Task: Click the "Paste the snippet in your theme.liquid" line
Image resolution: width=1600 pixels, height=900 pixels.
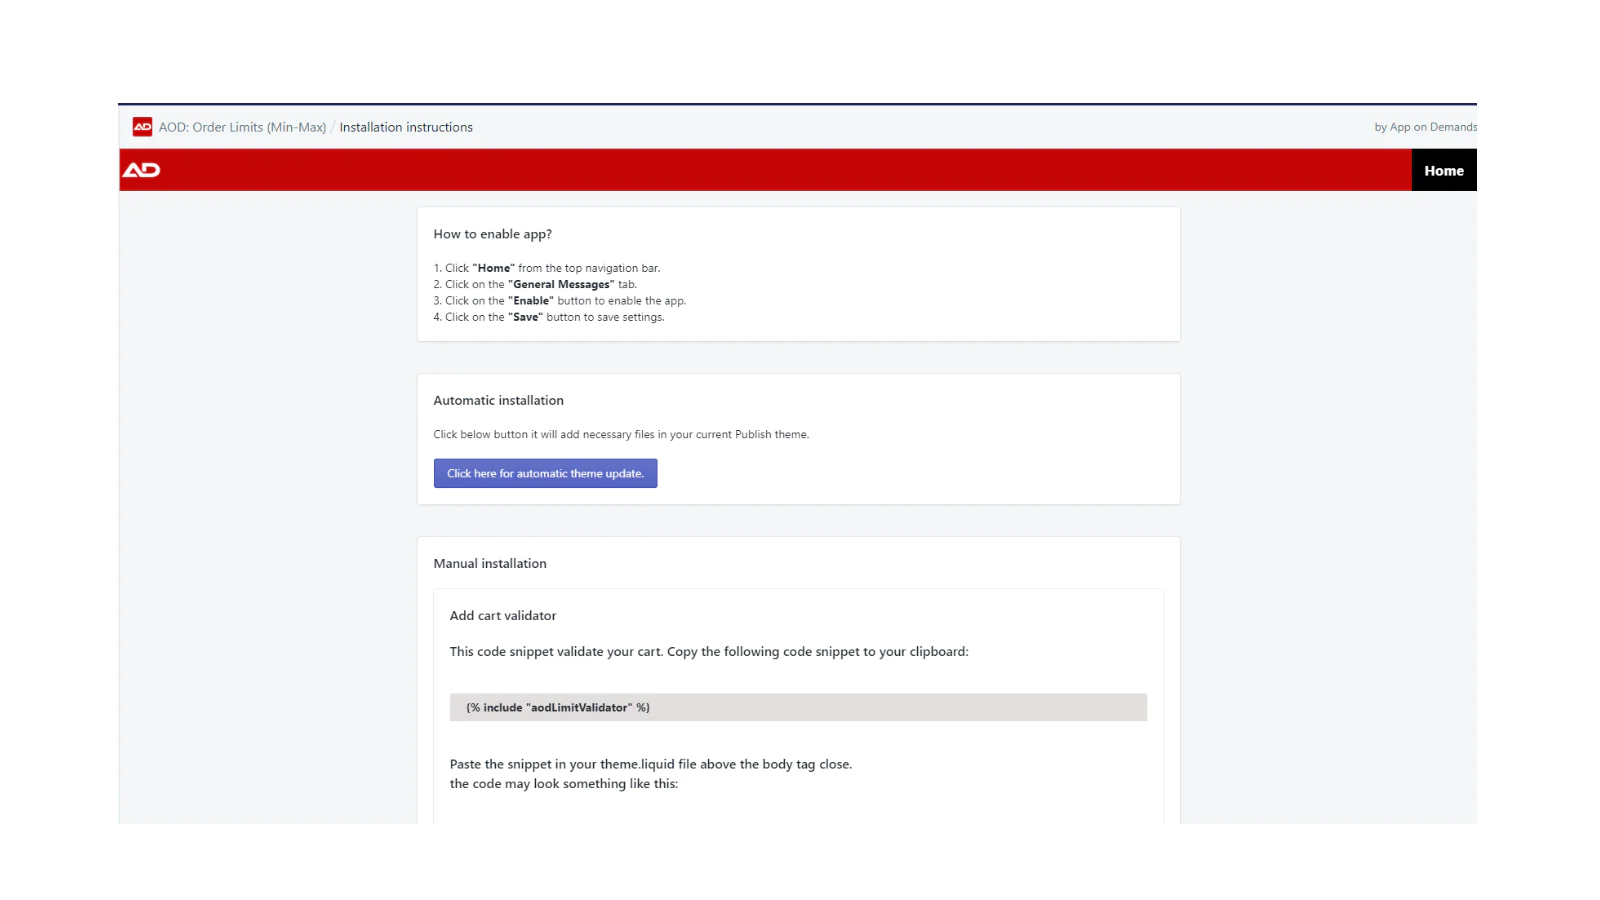Action: (x=650, y=765)
